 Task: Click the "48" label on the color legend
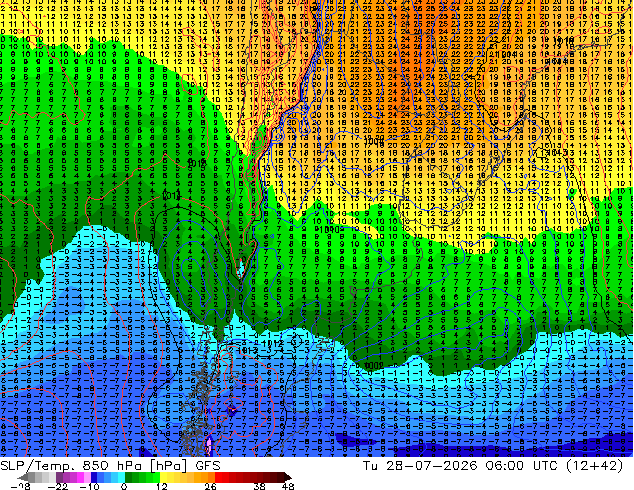point(288,486)
